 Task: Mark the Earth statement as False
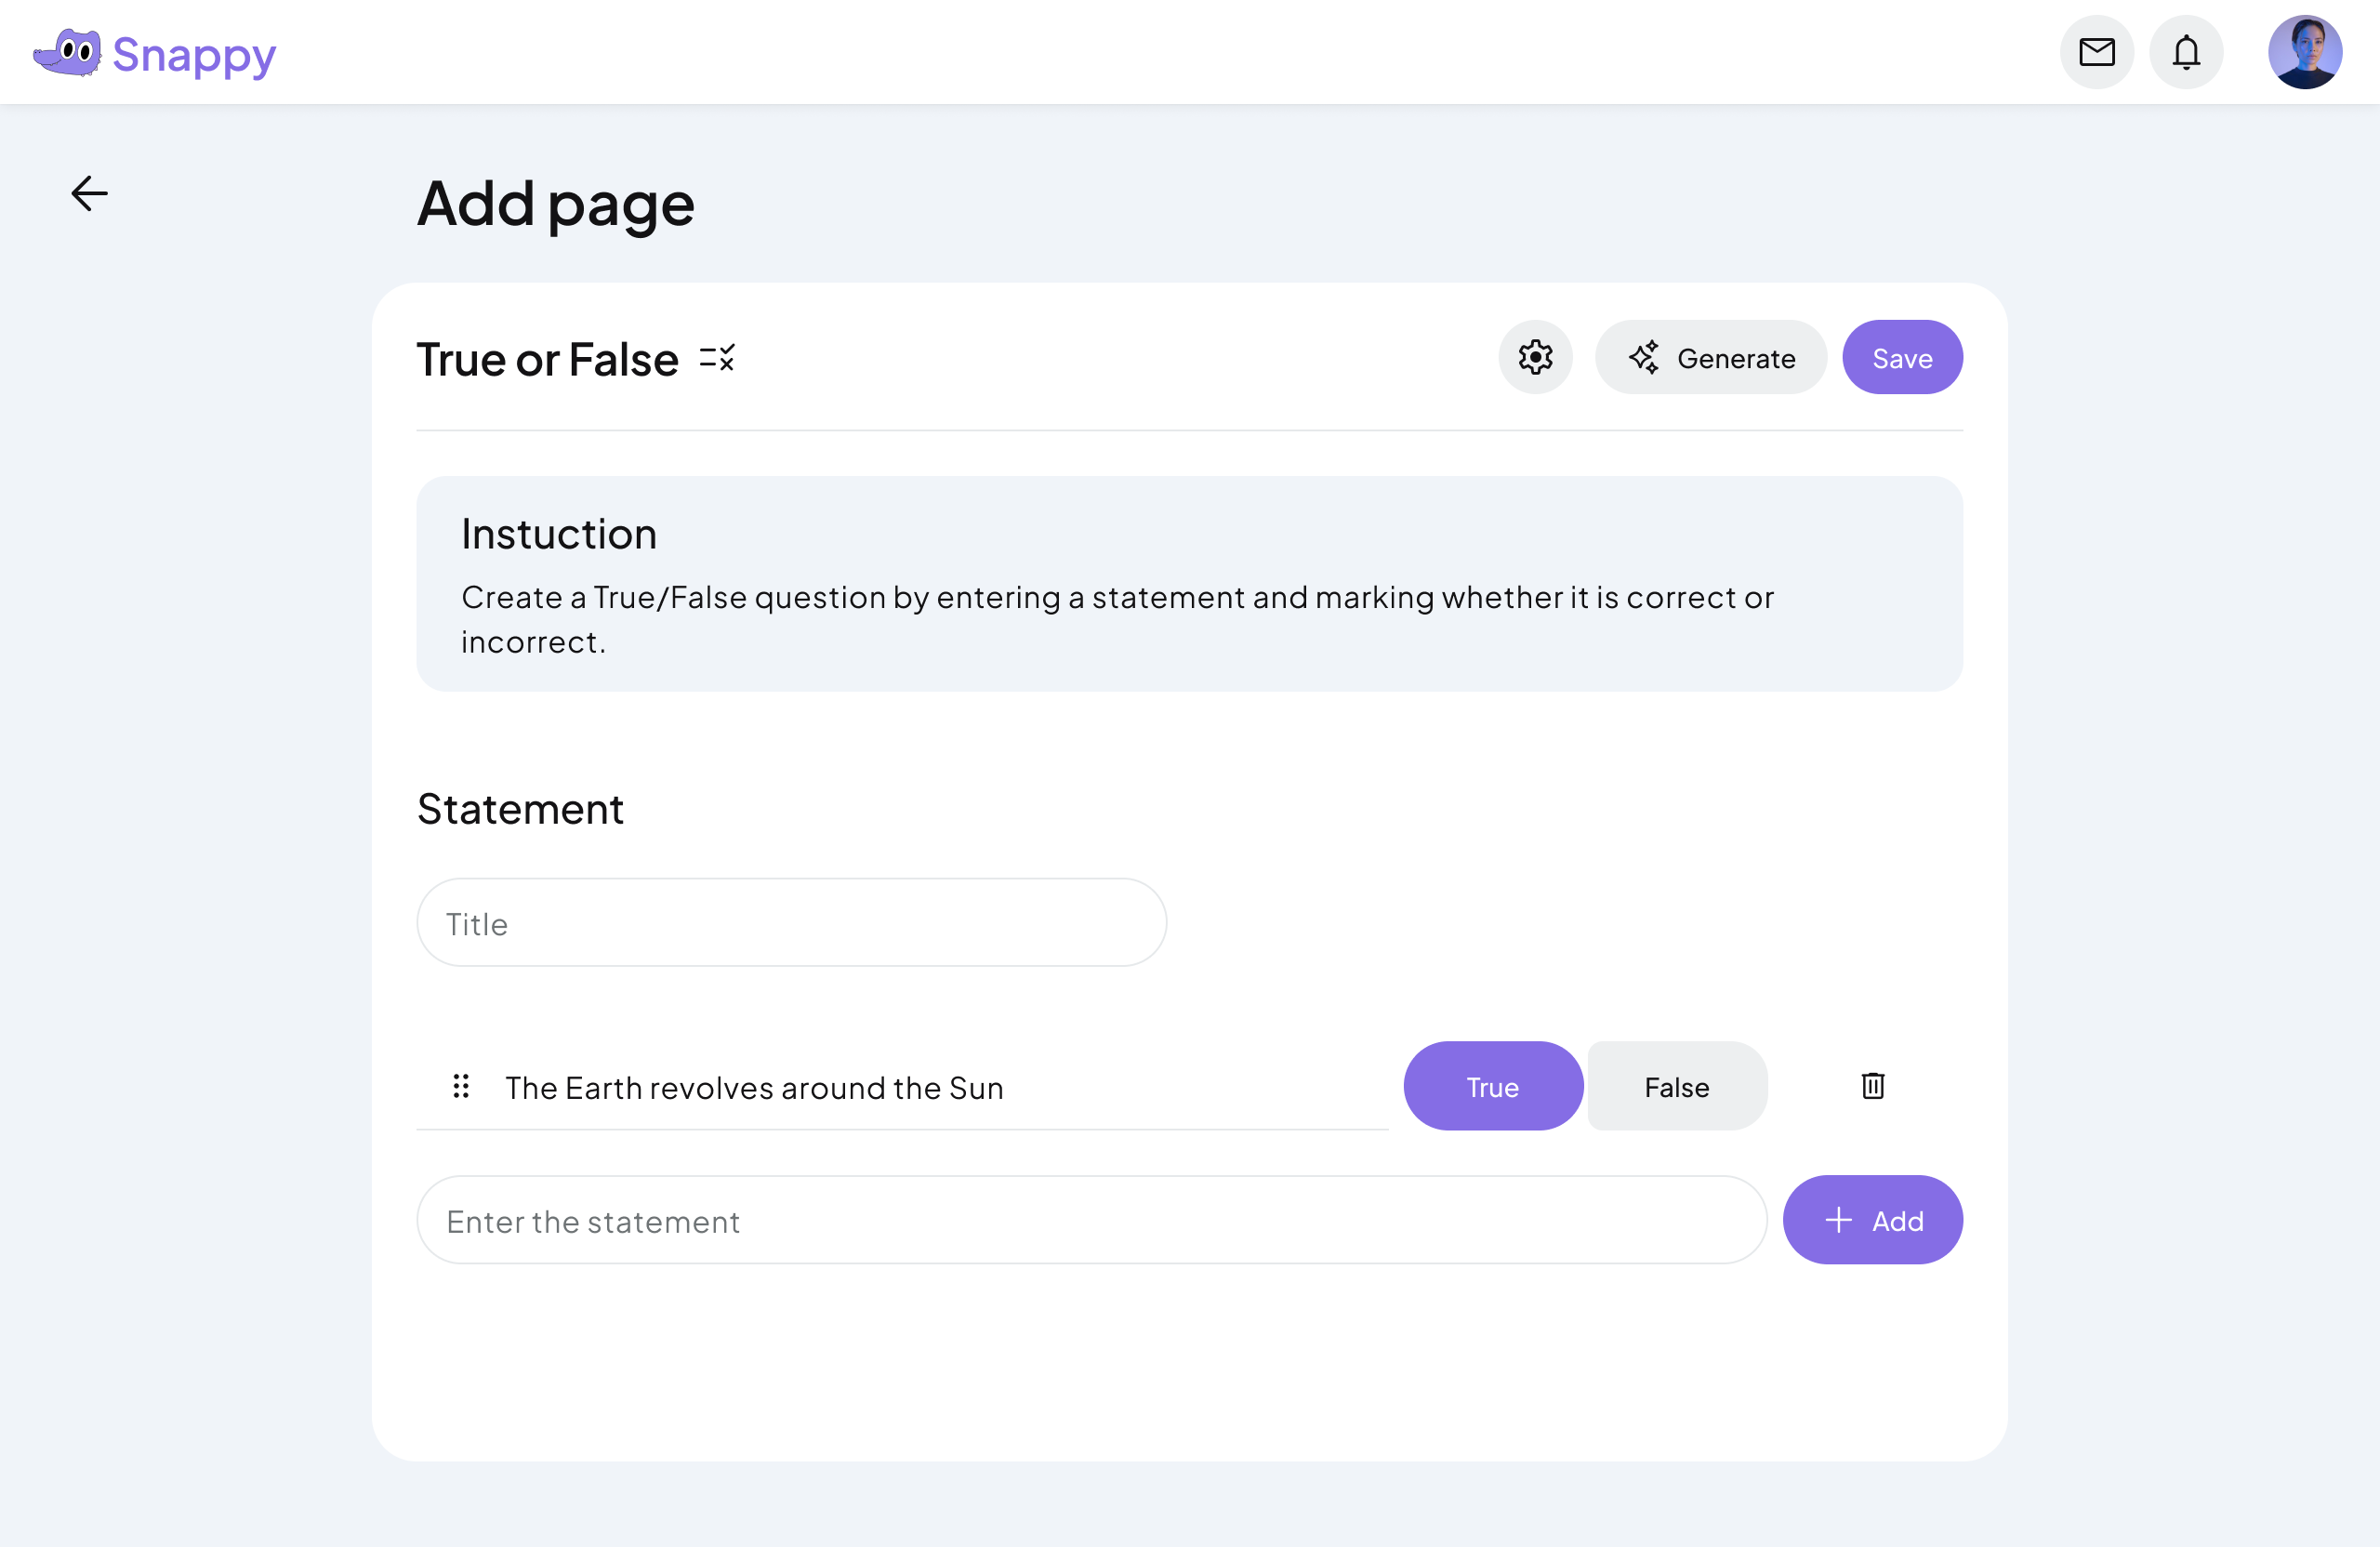(1677, 1086)
